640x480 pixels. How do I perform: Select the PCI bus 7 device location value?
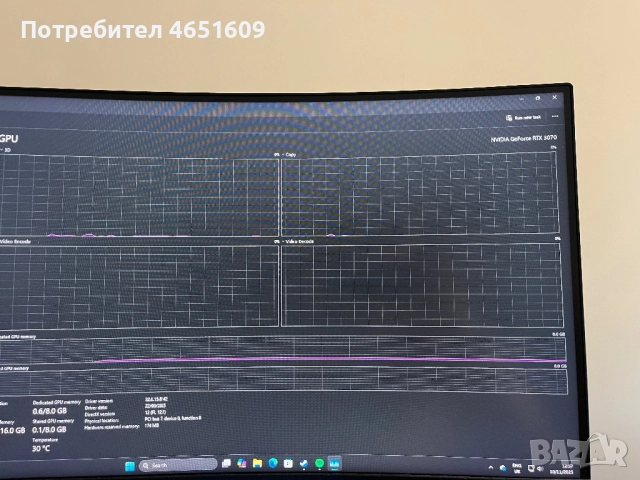173,418
